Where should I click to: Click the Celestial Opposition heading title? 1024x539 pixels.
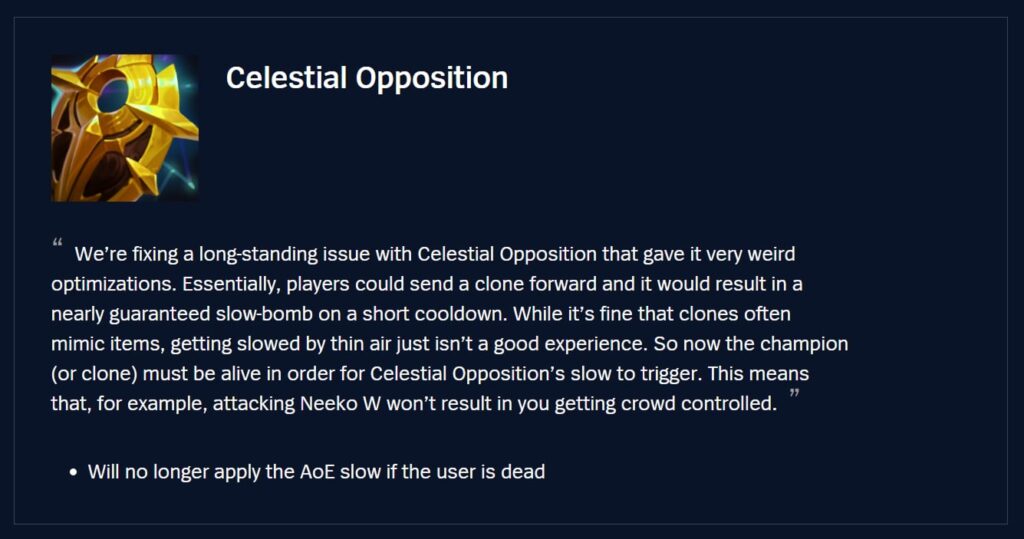point(366,78)
